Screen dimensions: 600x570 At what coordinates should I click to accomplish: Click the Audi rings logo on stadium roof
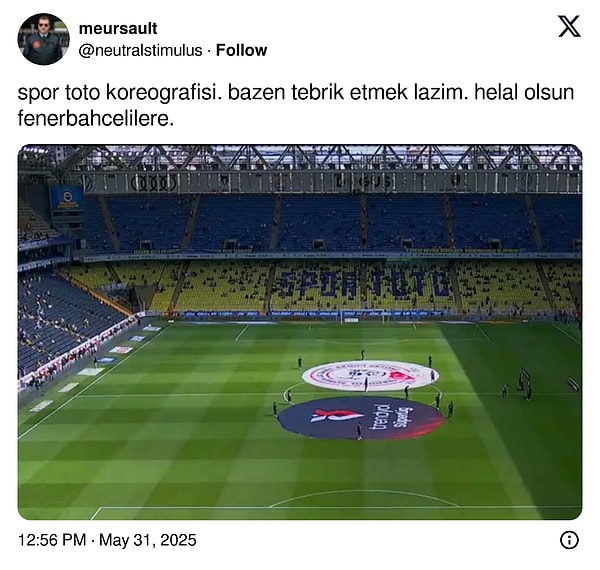154,183
